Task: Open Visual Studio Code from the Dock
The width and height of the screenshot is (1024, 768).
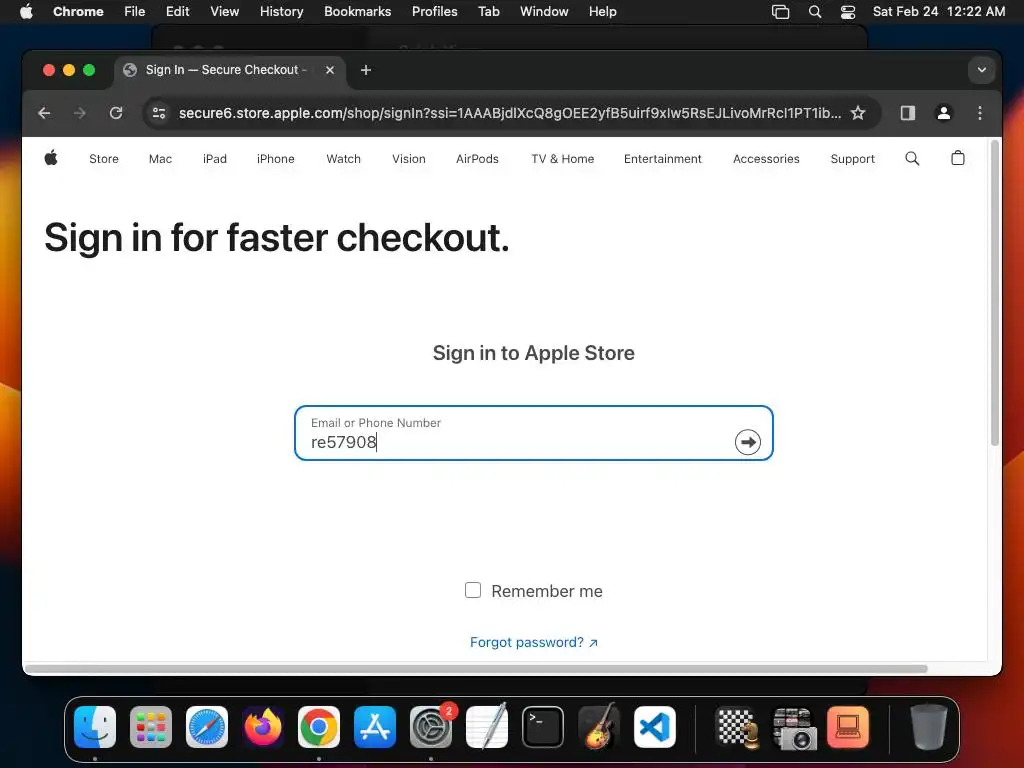Action: click(655, 727)
